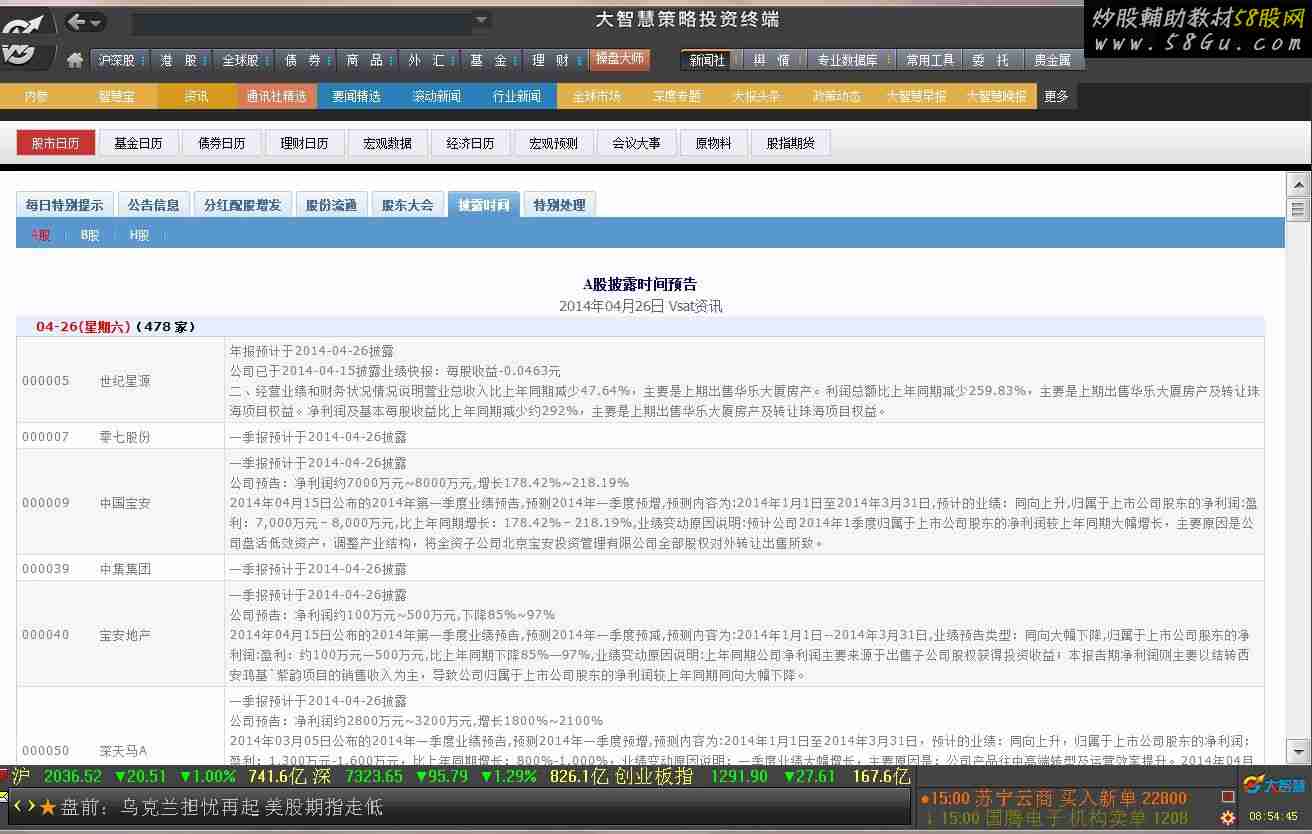Click stock name 世纪星源
This screenshot has height=834, width=1312.
[125, 381]
